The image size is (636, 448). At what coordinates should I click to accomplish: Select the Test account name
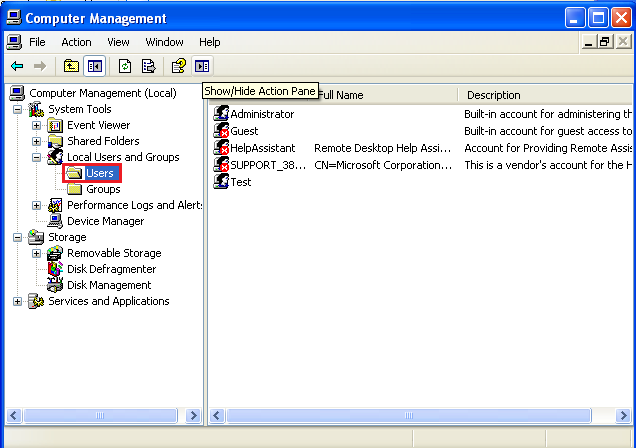(241, 182)
